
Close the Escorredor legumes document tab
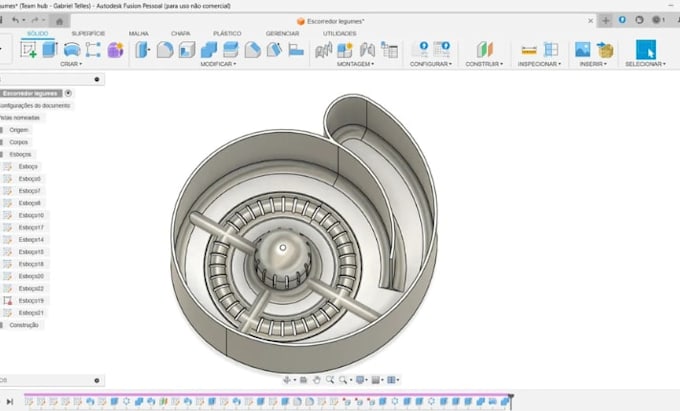pyautogui.click(x=591, y=21)
